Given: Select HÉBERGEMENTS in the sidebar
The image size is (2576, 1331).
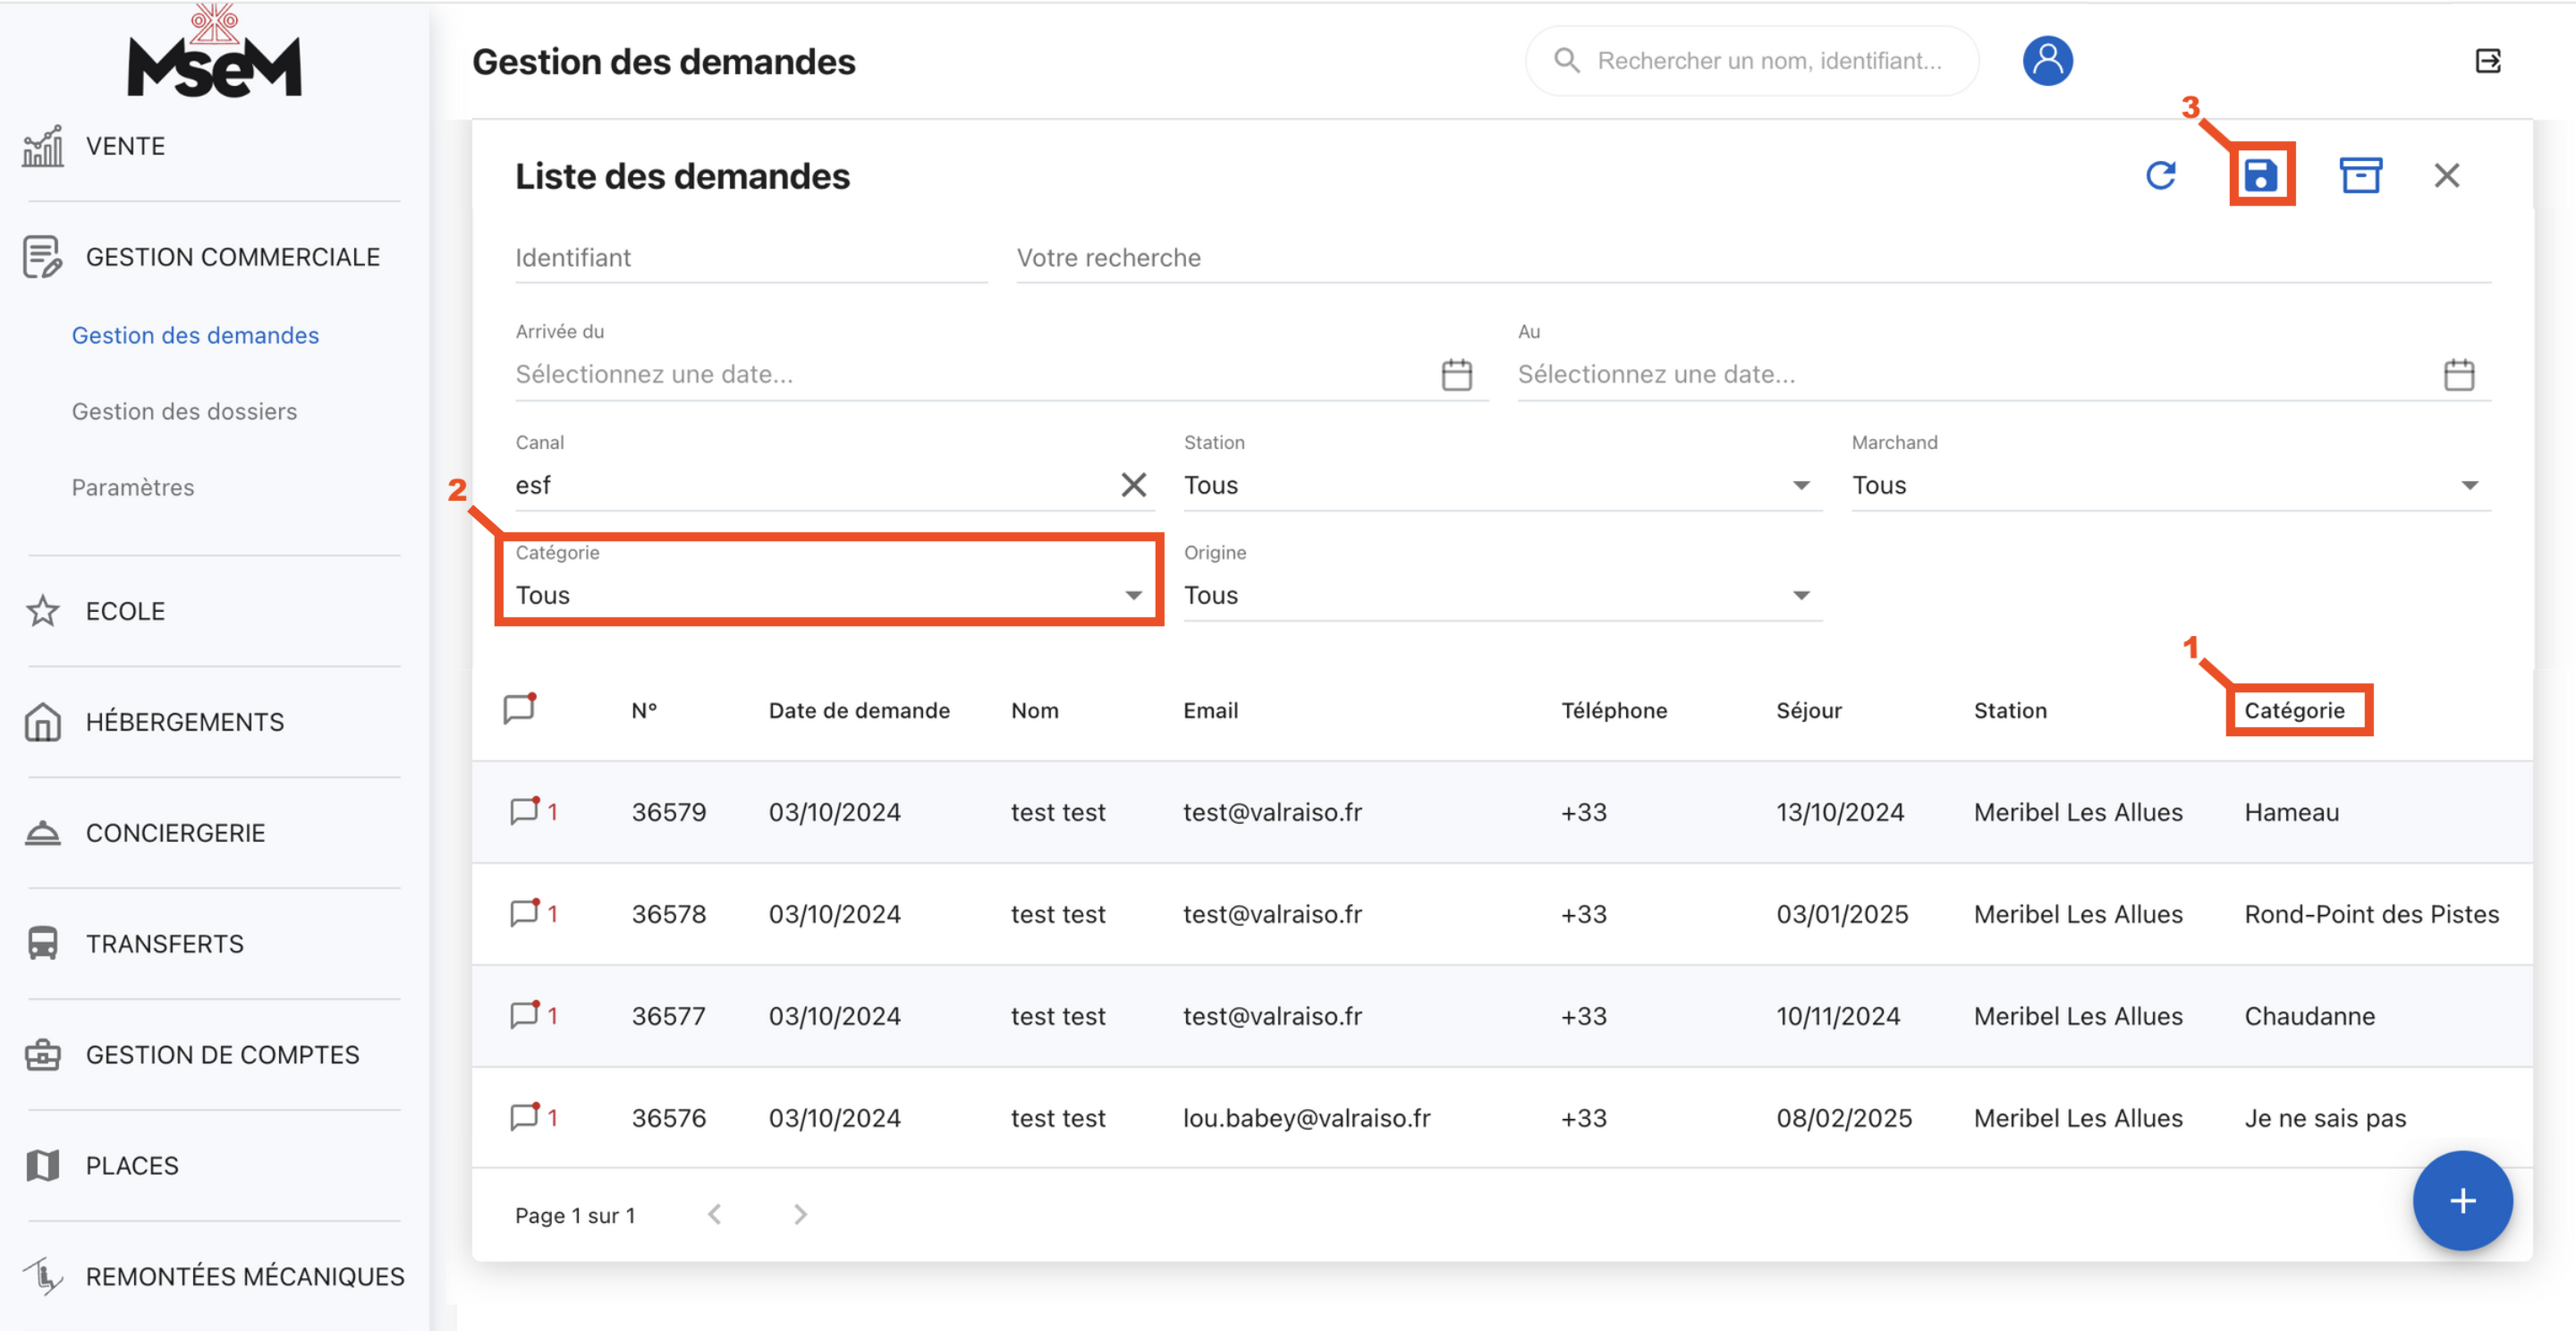Looking at the screenshot, I should 184,722.
